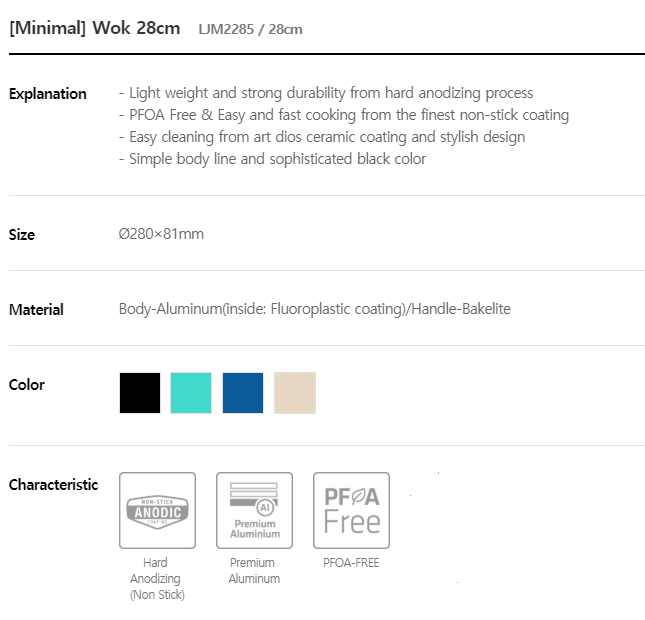This screenshot has width=645, height=620.
Task: Click the 'Premium Aluminum' caption under the icon
Action: point(254,571)
